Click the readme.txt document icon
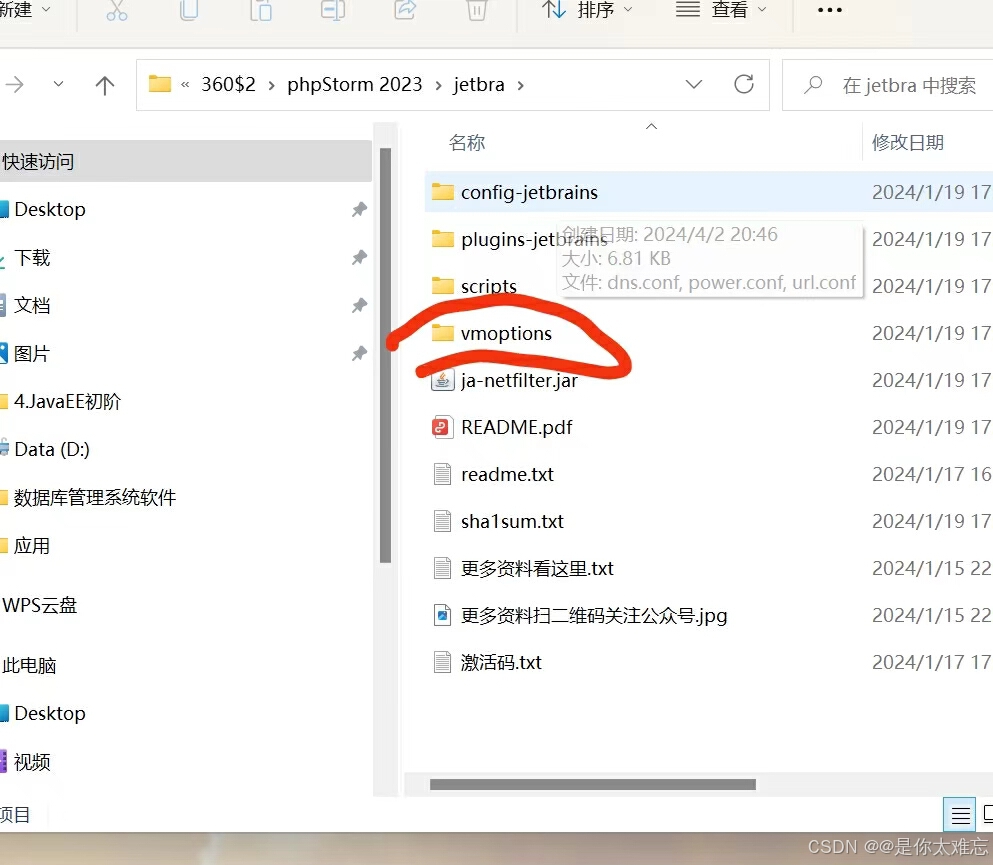 click(442, 474)
